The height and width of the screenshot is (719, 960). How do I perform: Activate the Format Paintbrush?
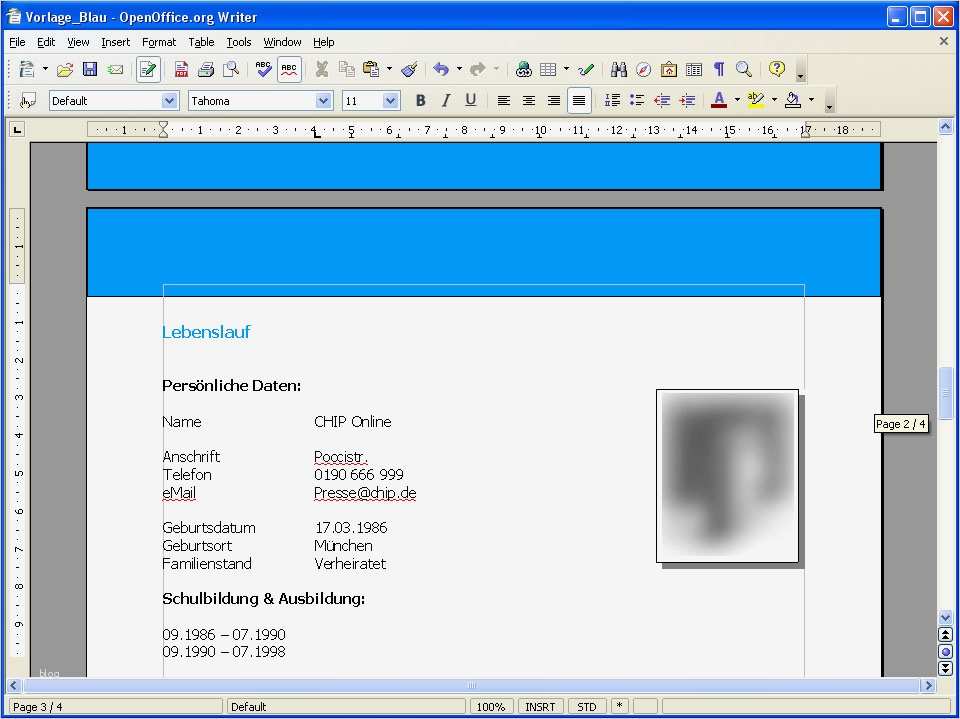408,69
